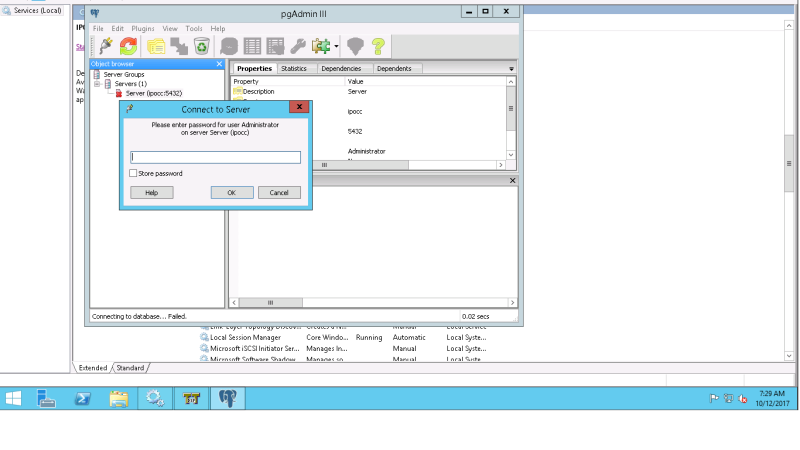800x450 pixels.
Task: Click the recycle bin Drop object icon
Action: [x=202, y=46]
